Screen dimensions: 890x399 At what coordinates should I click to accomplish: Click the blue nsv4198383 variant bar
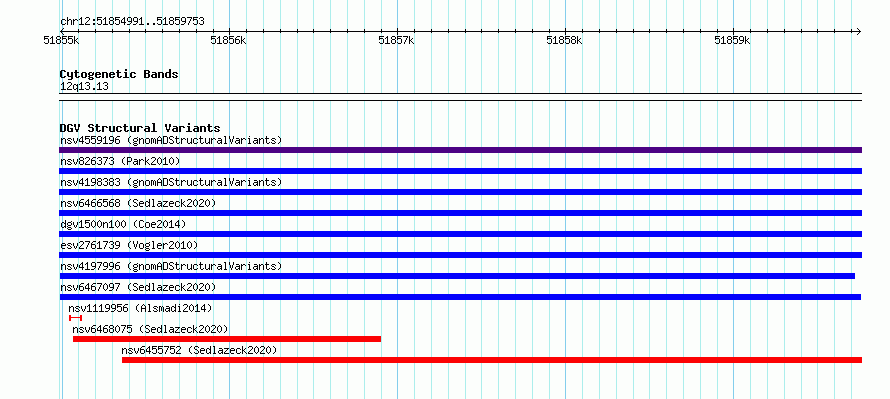460,192
